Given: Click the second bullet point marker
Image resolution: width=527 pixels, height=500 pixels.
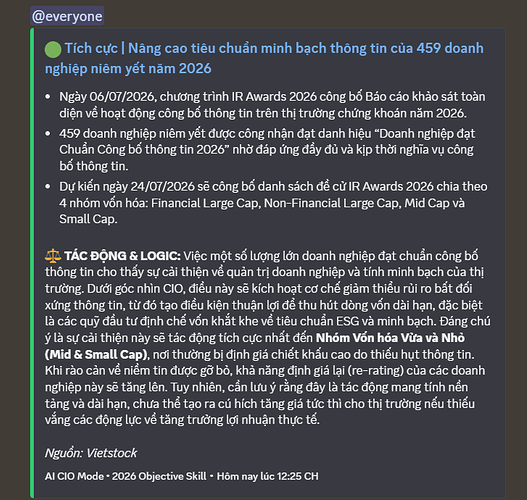Looking at the screenshot, I should tap(48, 134).
